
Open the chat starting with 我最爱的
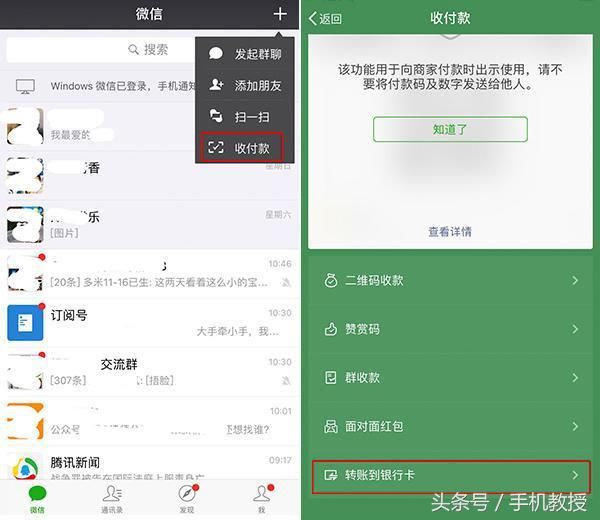pyautogui.click(x=98, y=126)
